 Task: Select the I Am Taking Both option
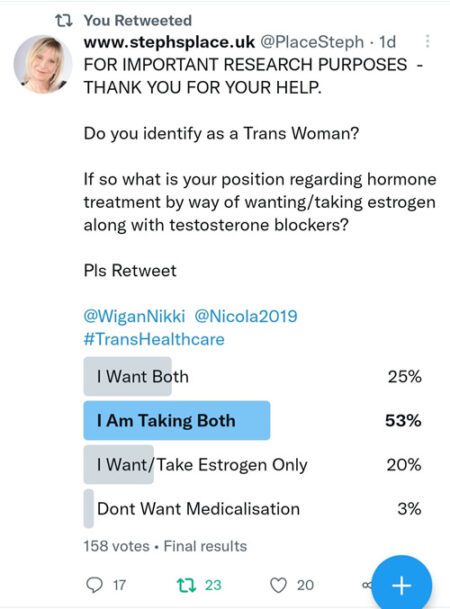(253, 421)
